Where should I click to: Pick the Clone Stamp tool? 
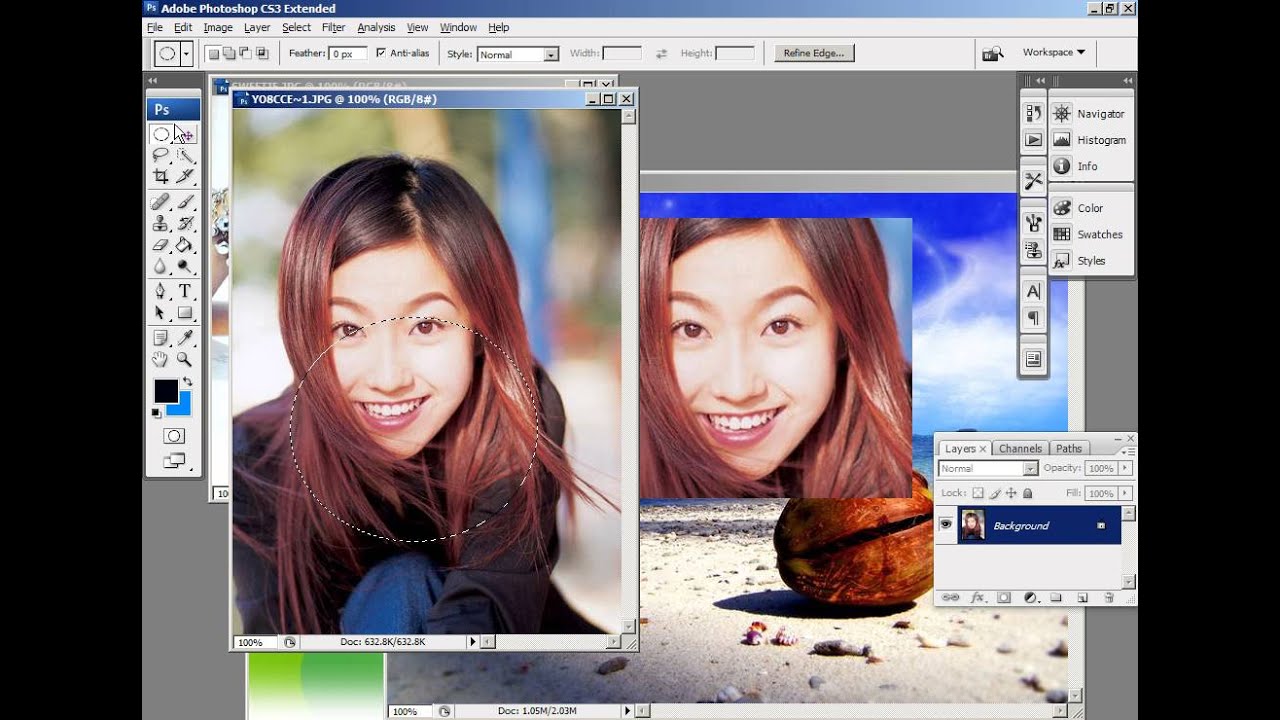(160, 223)
